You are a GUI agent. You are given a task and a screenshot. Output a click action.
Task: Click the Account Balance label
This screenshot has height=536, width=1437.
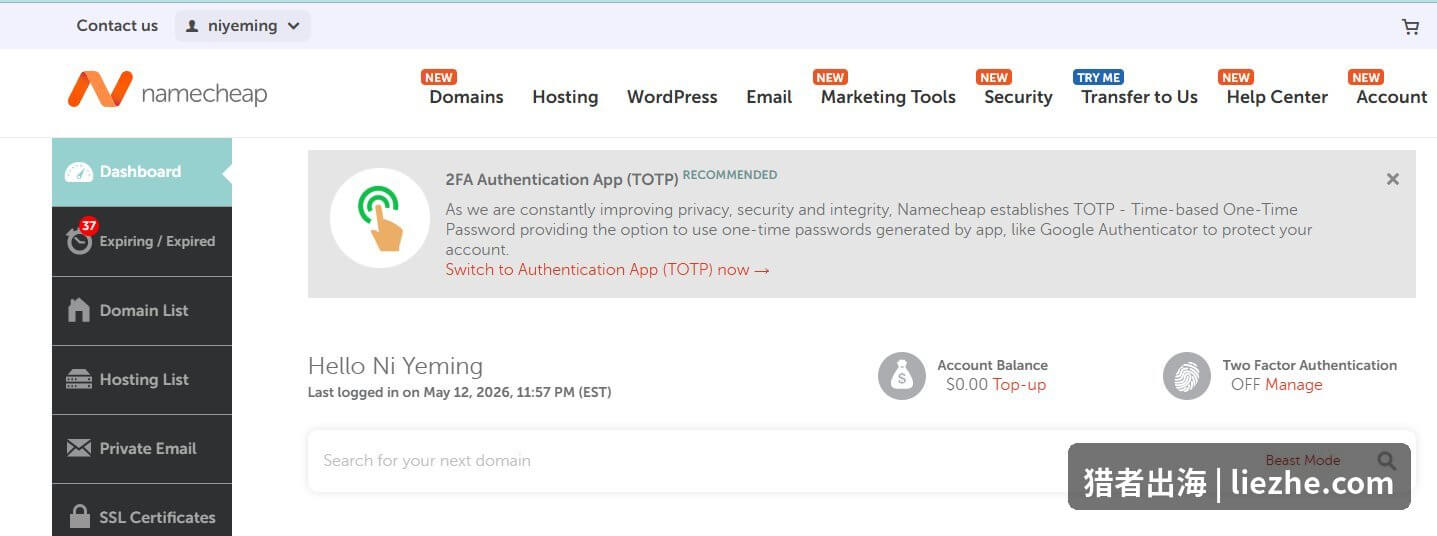click(992, 365)
